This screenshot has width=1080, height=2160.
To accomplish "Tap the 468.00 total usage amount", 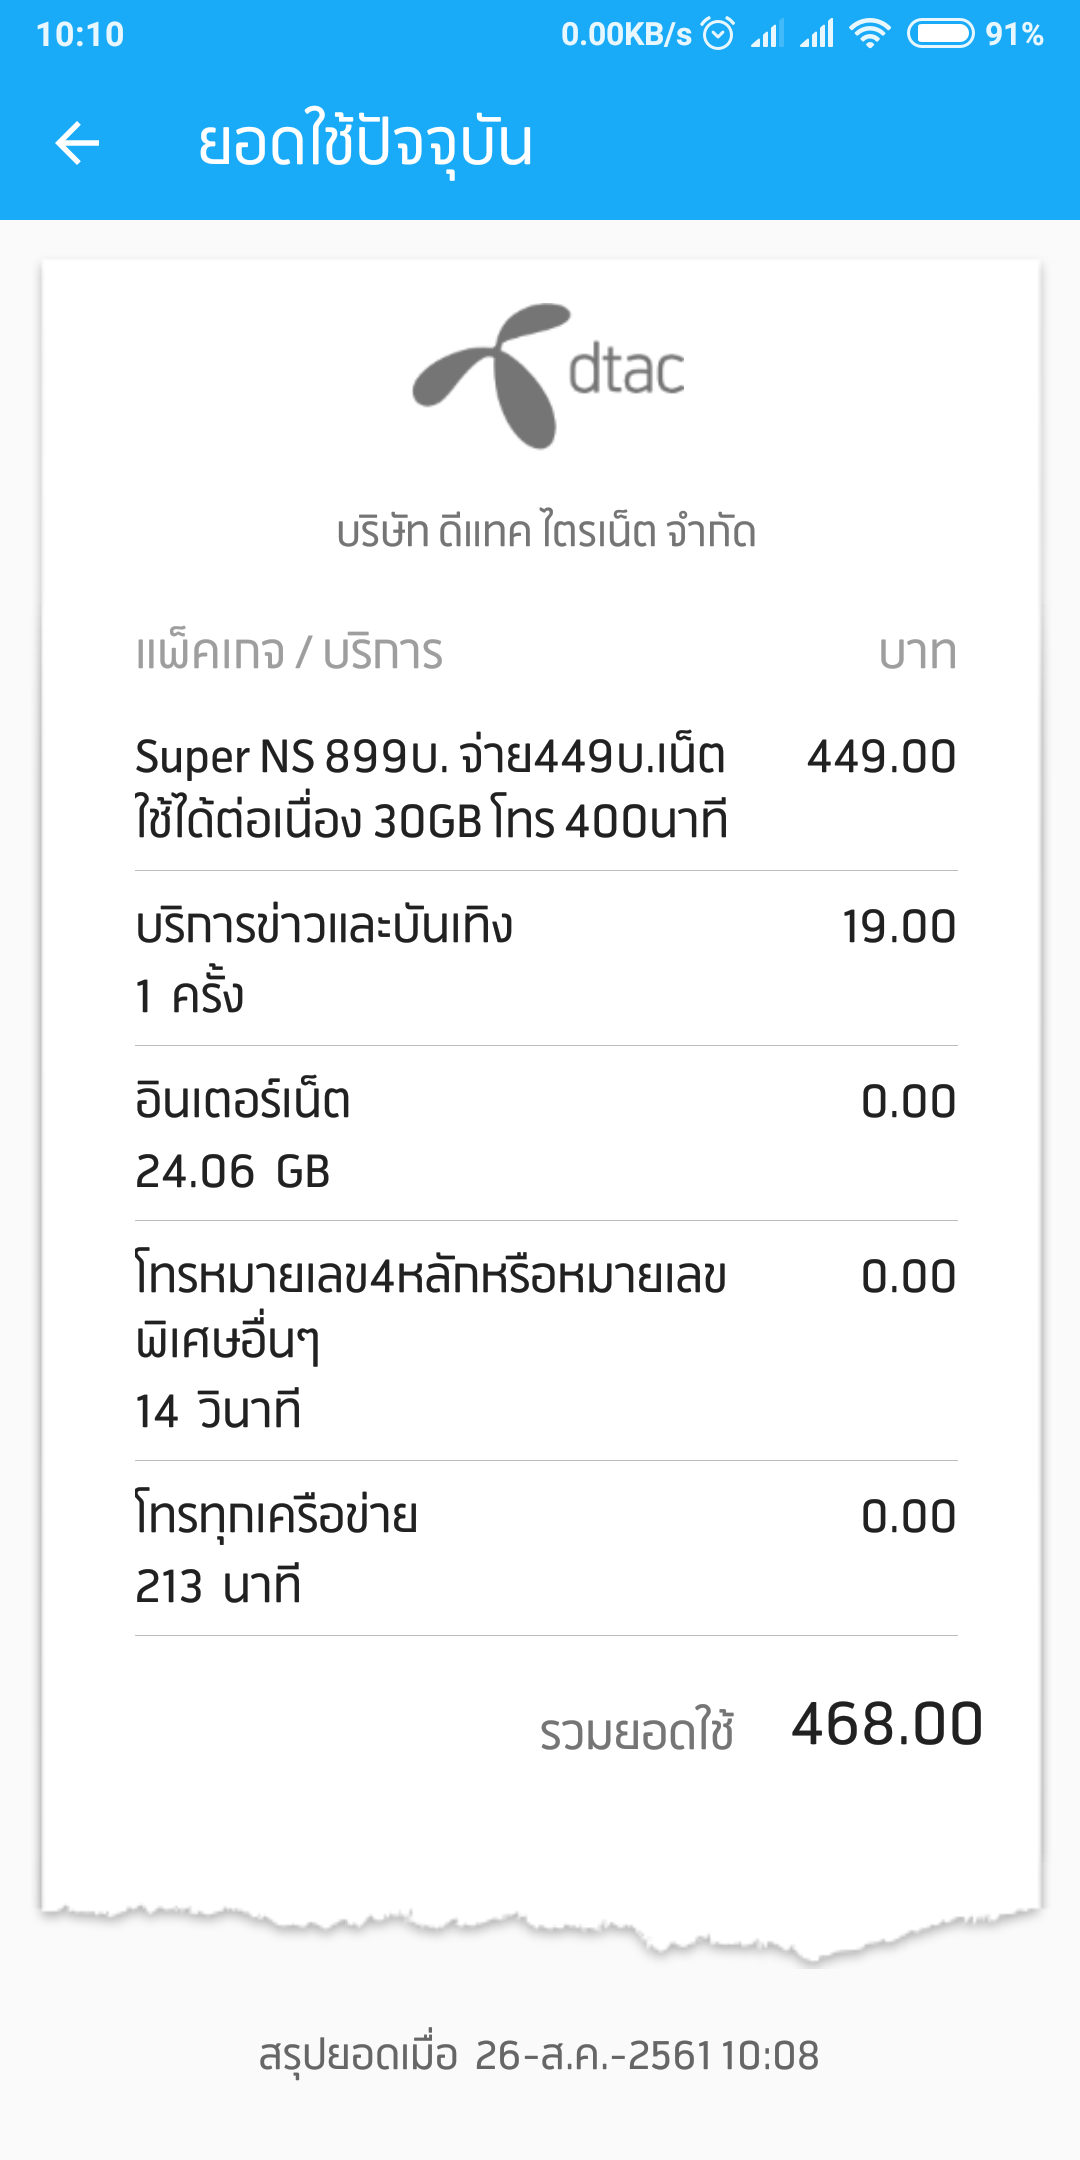I will pyautogui.click(x=887, y=1725).
